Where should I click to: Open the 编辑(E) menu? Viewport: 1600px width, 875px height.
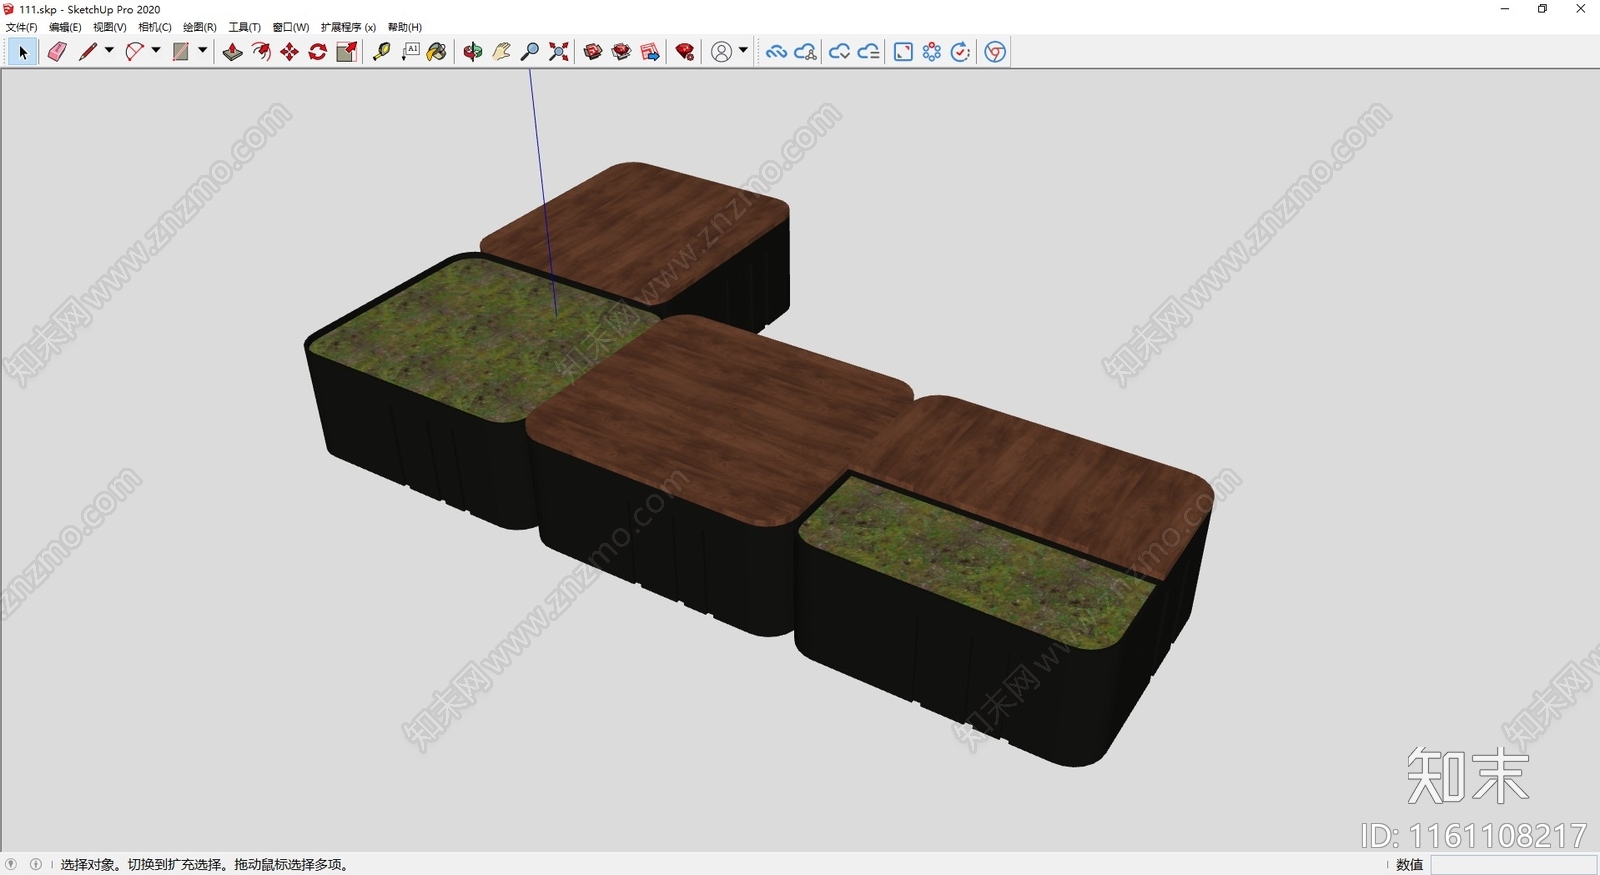65,27
